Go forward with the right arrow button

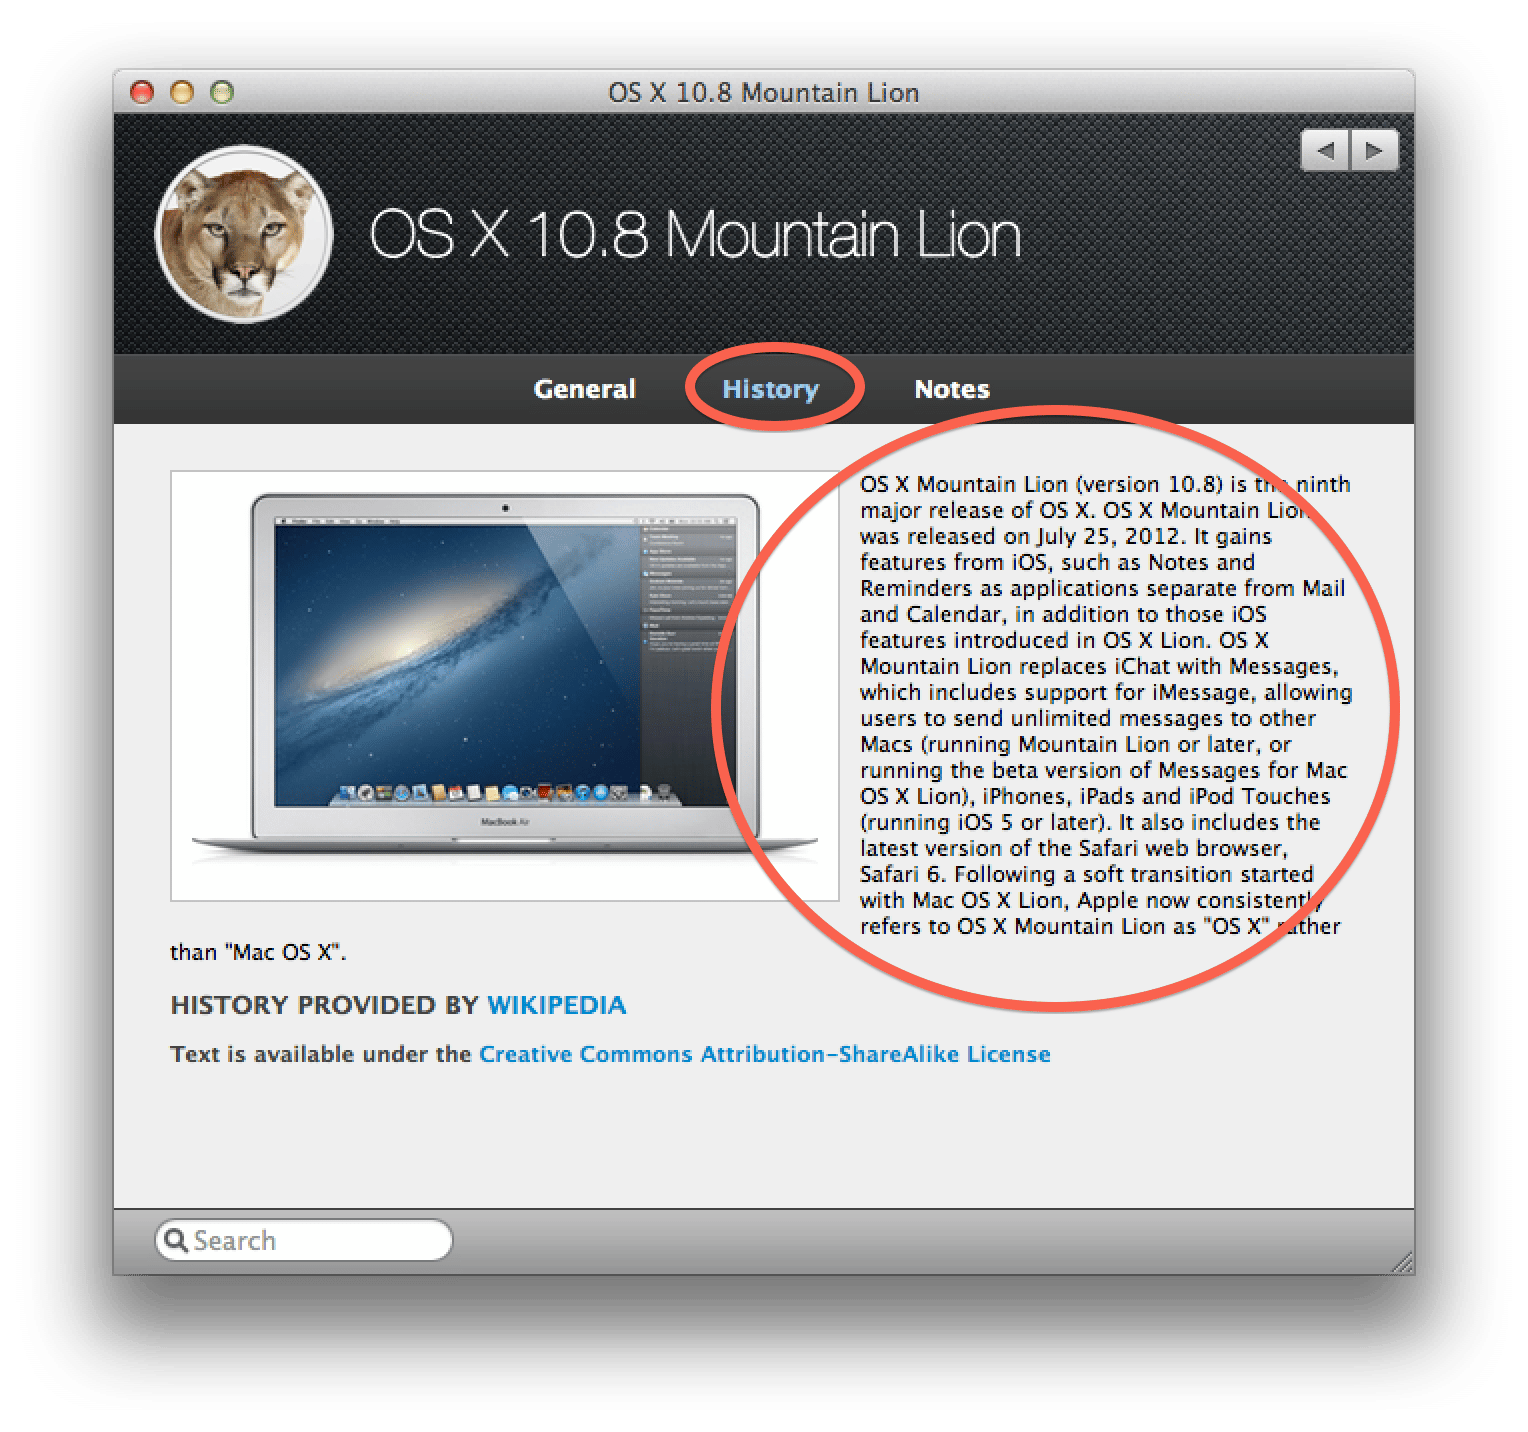[x=1375, y=151]
